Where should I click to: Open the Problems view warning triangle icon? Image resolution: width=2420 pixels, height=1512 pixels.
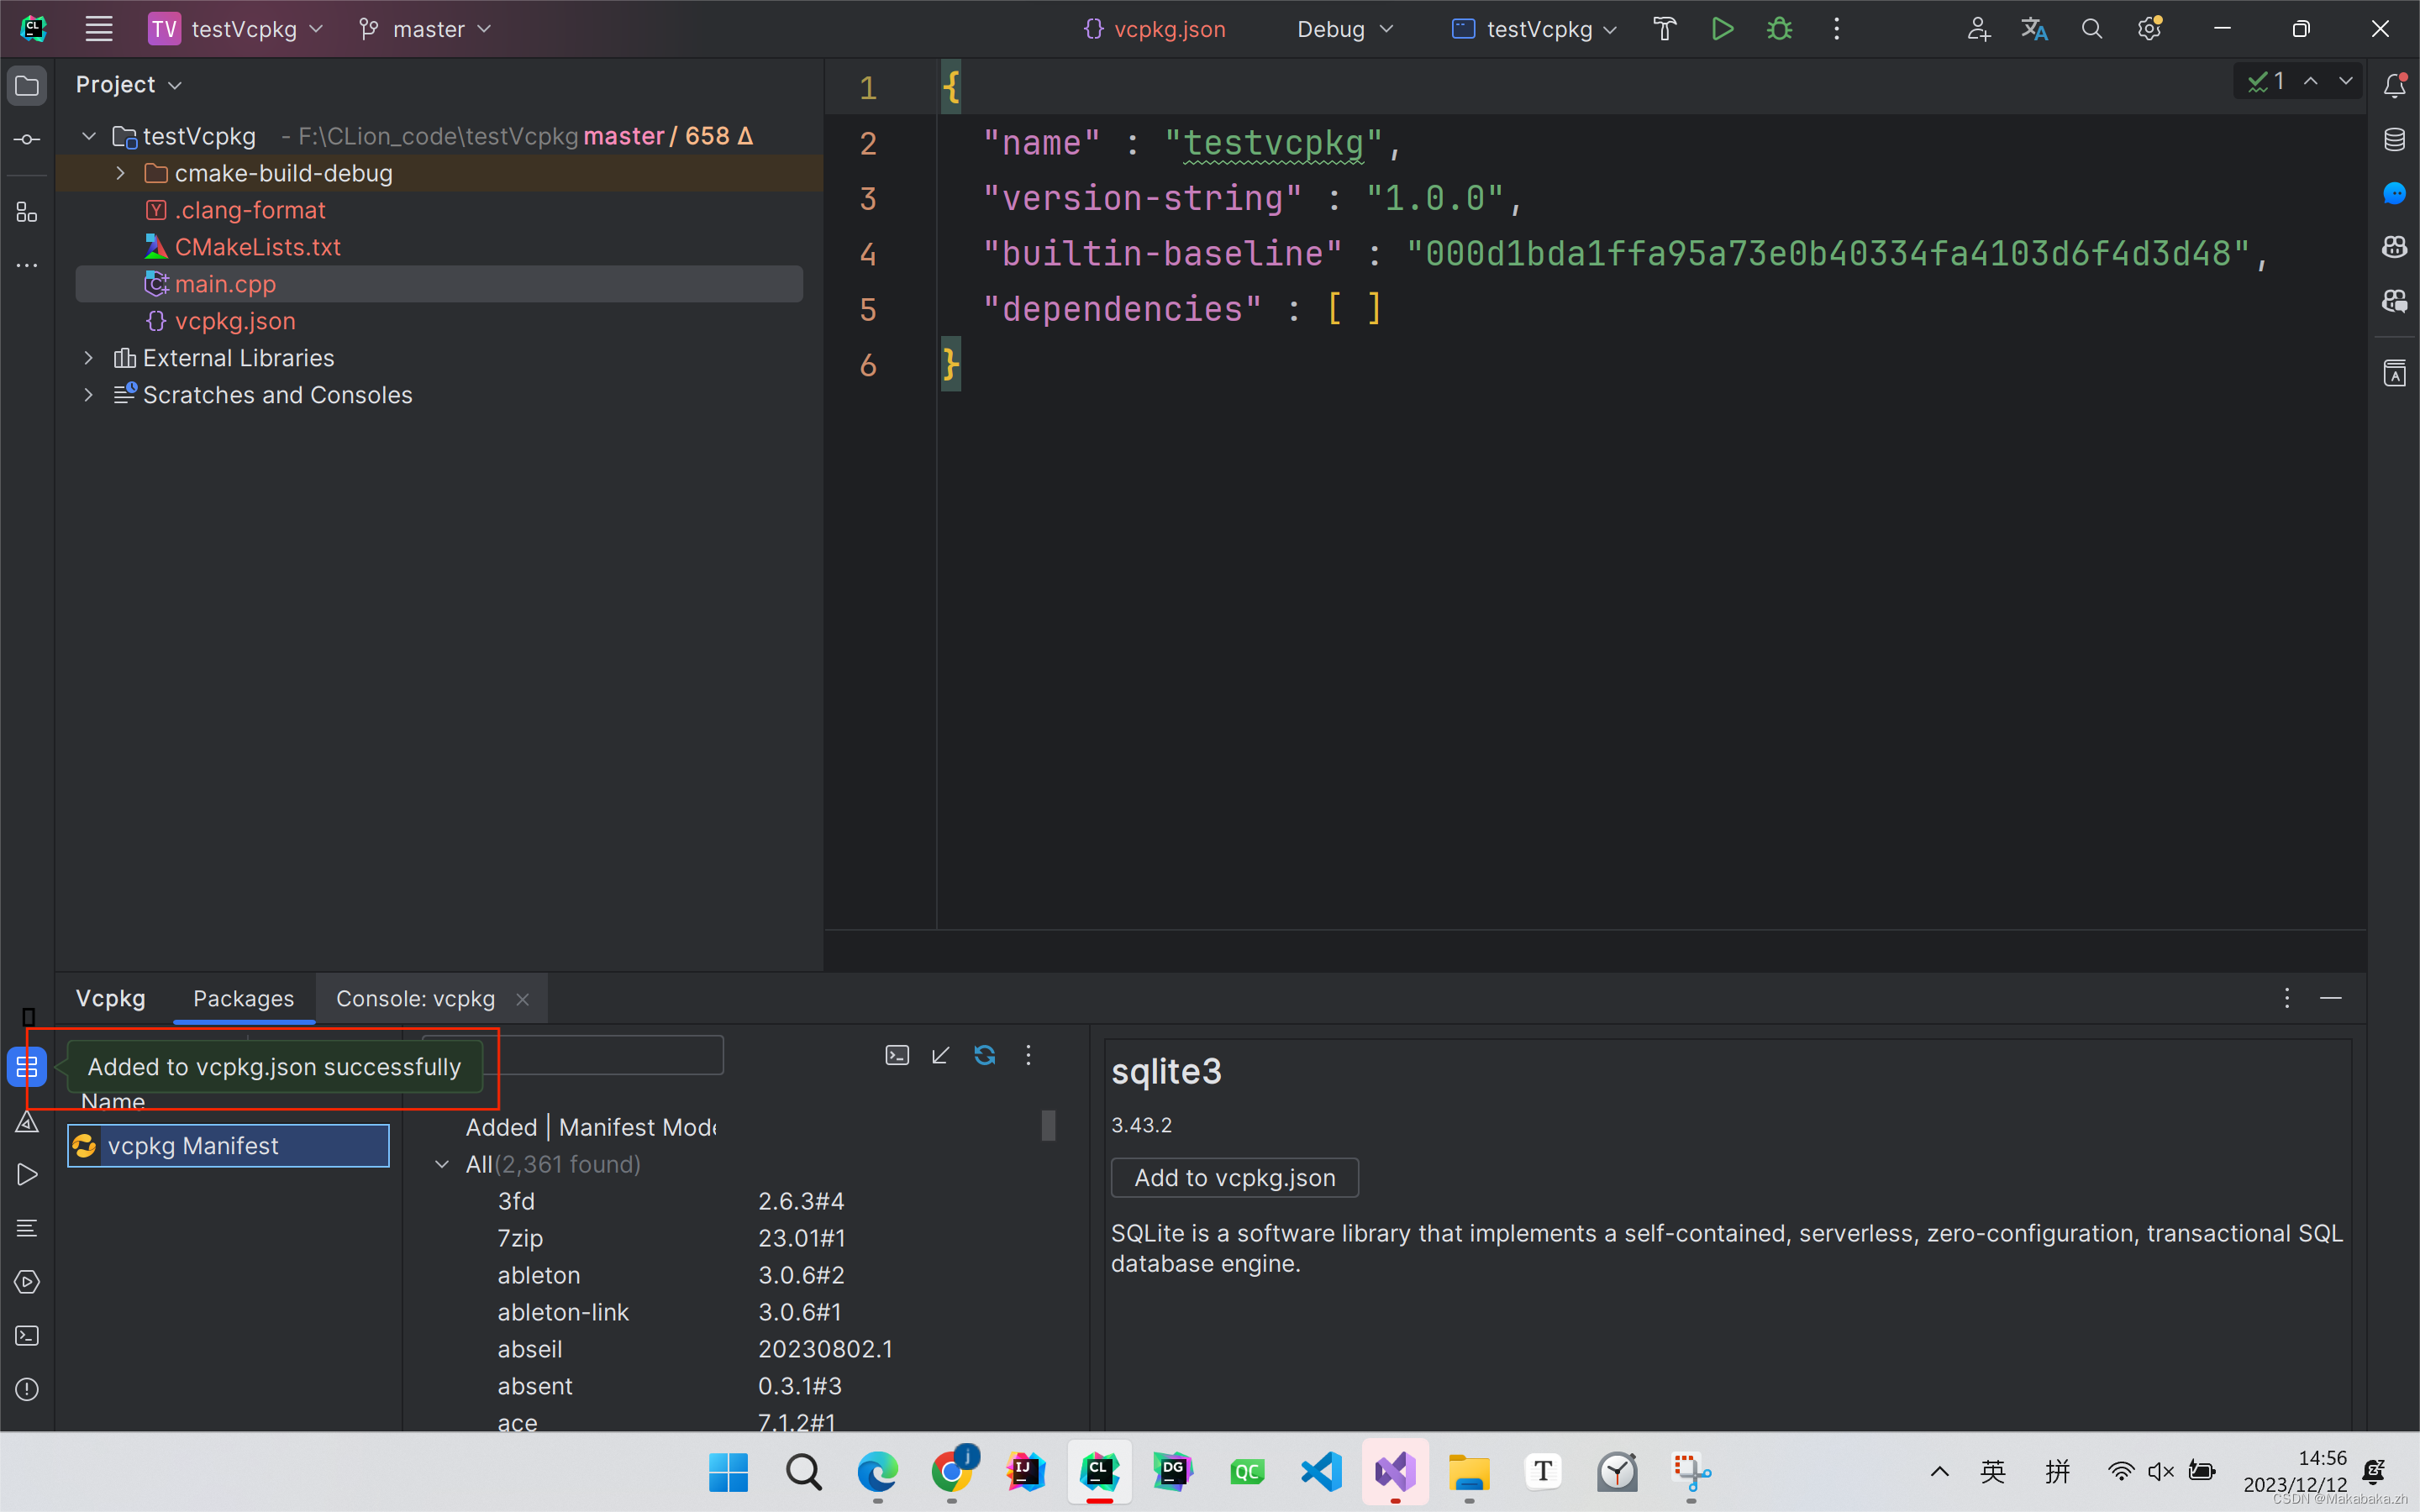click(x=26, y=1123)
